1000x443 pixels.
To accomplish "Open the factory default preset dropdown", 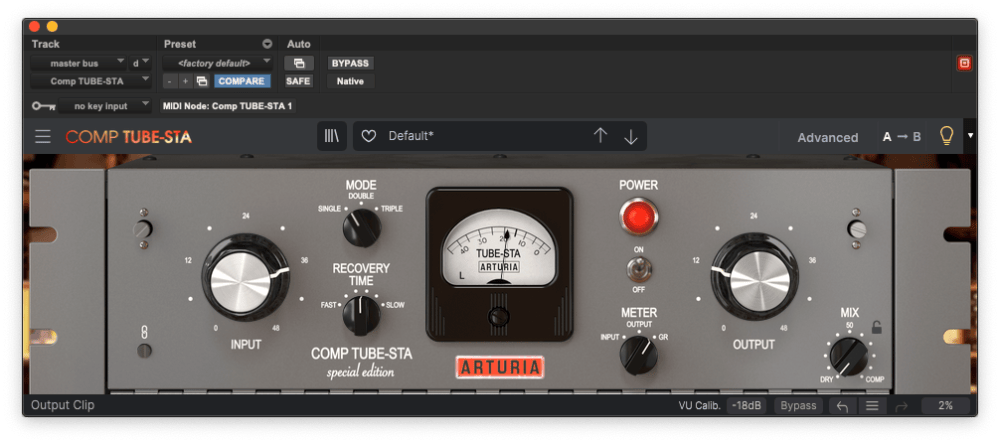I will (x=217, y=63).
